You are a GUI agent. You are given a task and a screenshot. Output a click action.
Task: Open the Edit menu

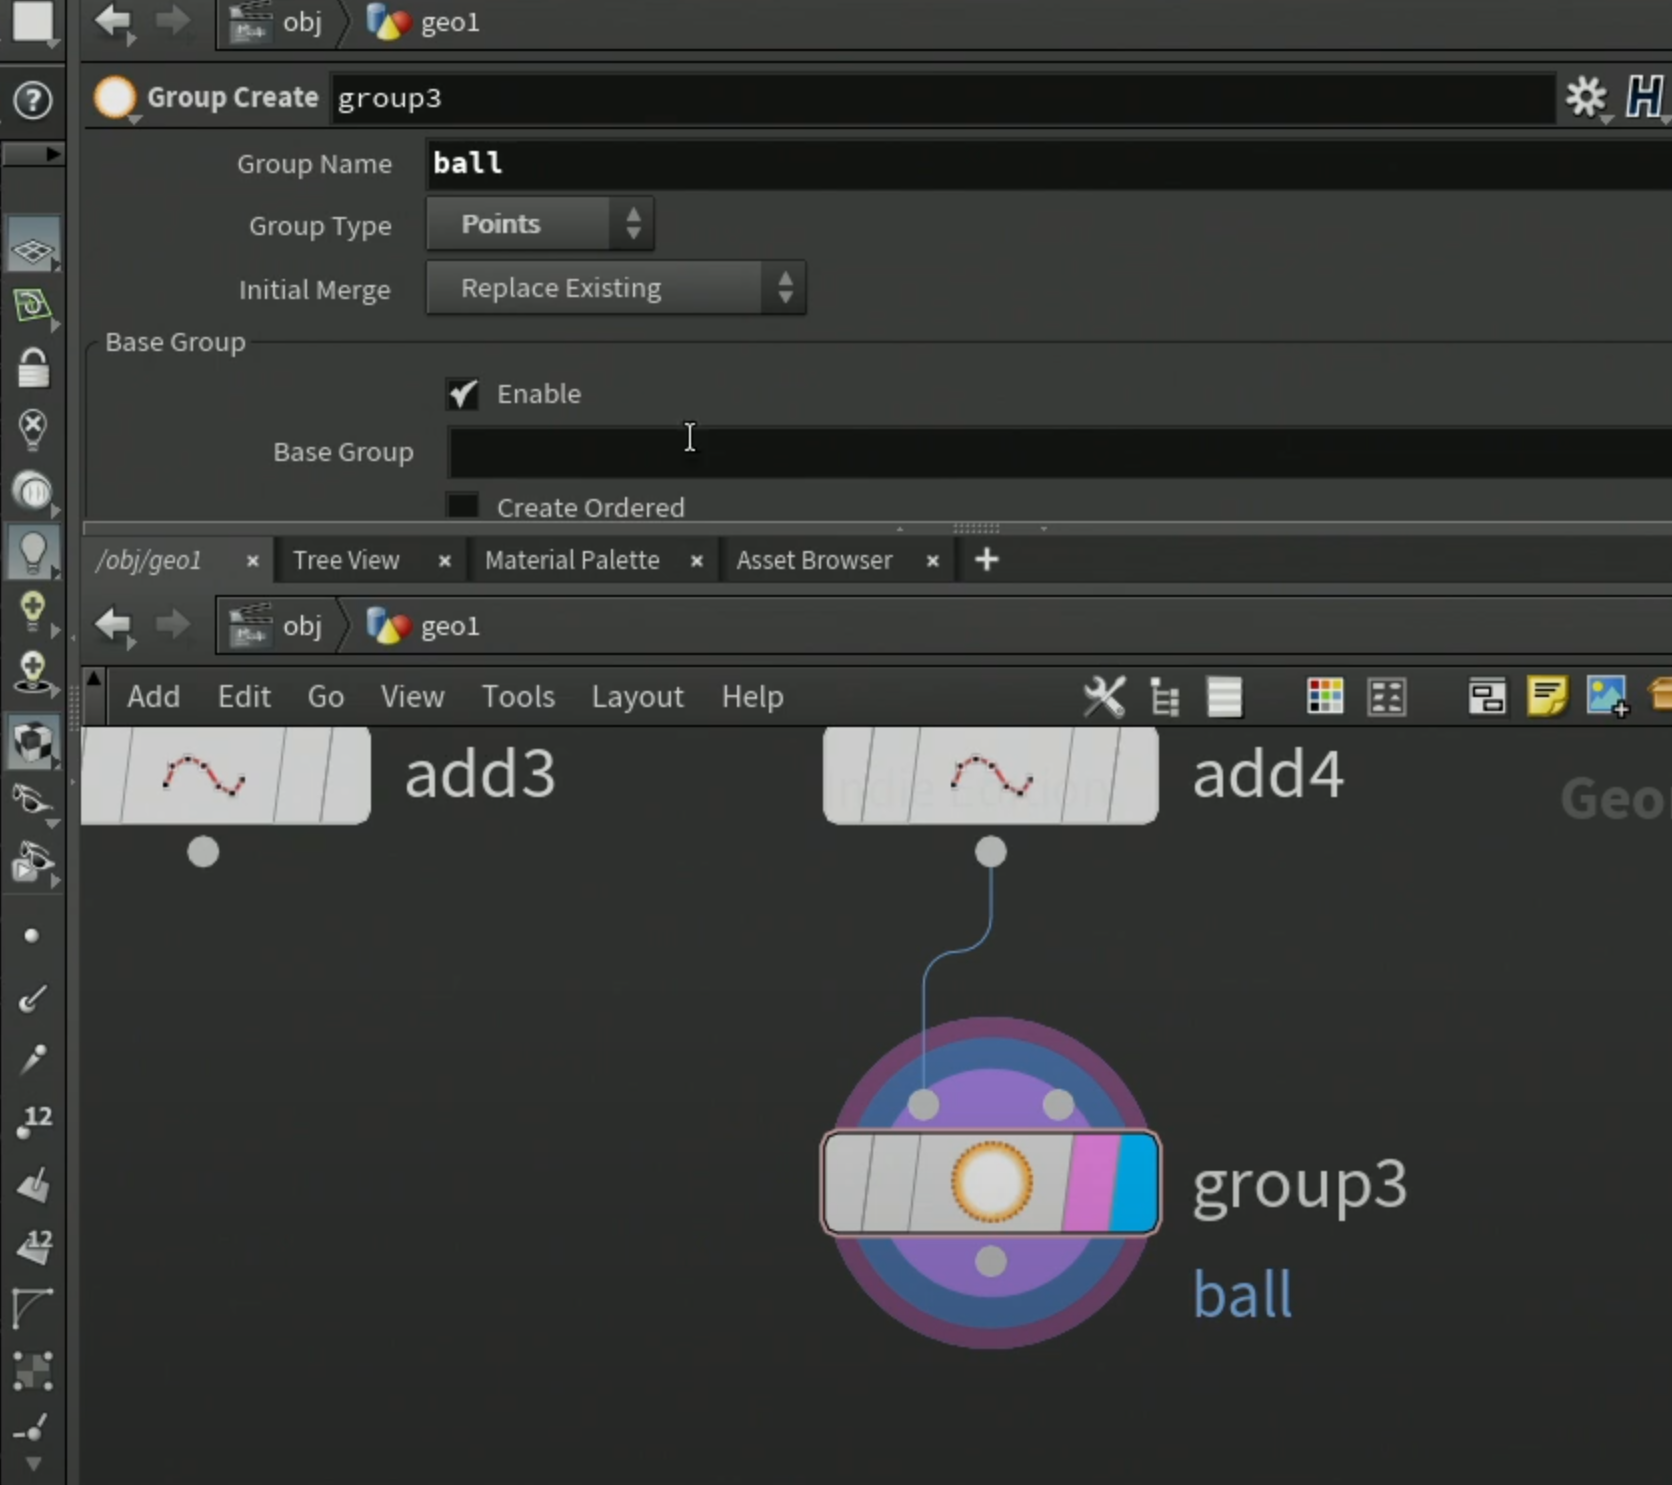244,697
